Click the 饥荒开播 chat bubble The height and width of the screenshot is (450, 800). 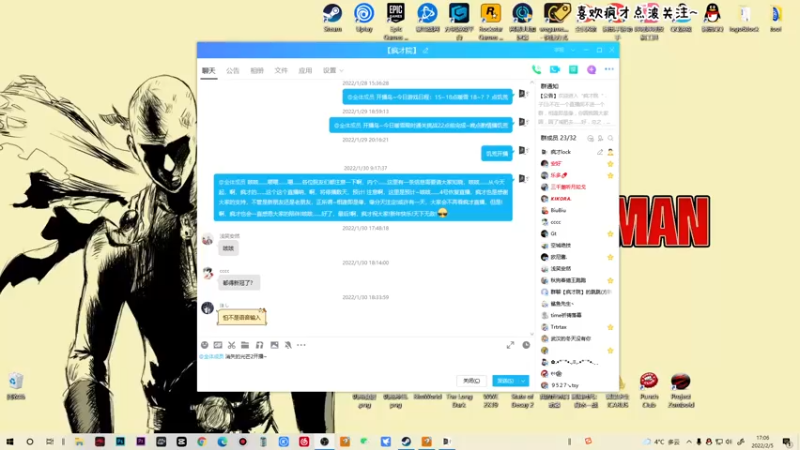click(x=497, y=153)
